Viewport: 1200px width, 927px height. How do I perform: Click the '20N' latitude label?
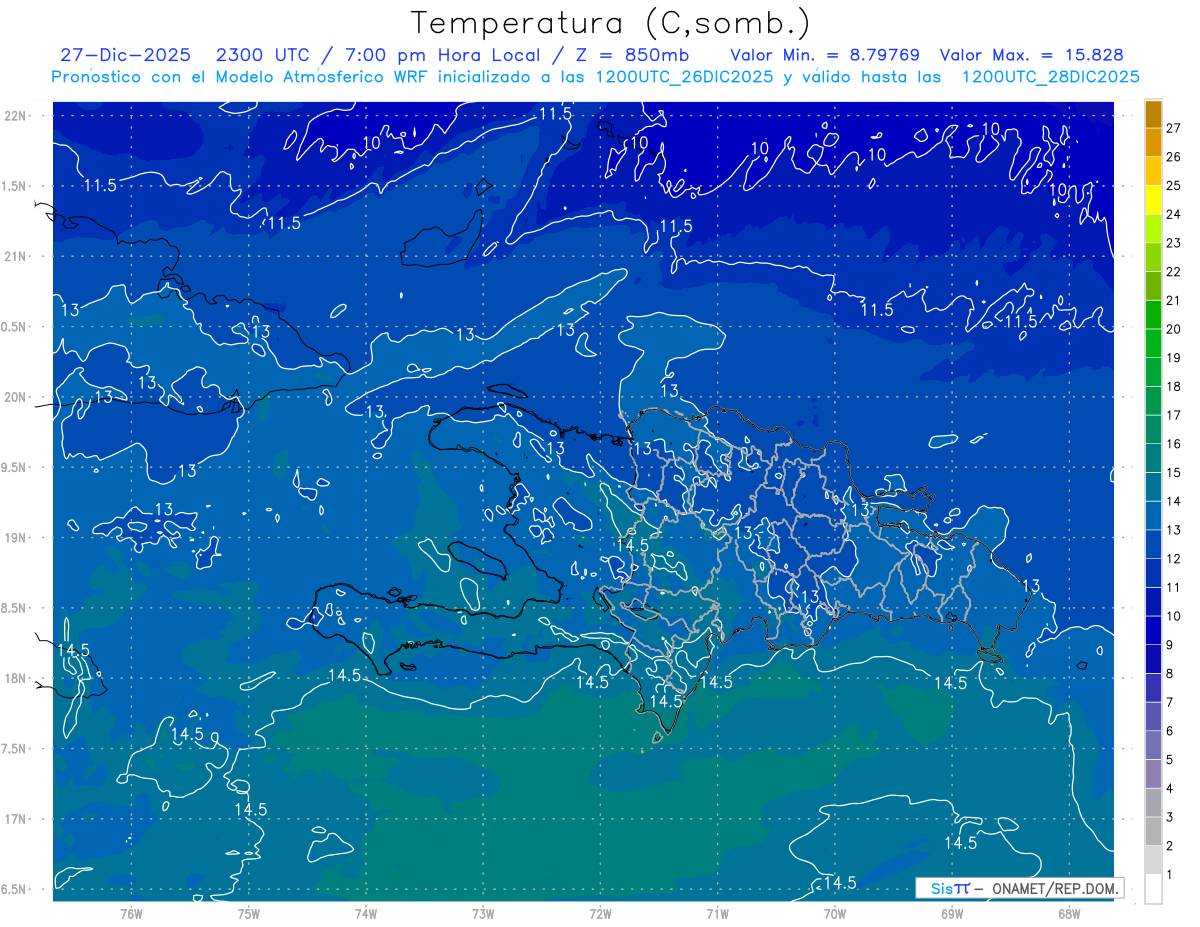point(15,397)
